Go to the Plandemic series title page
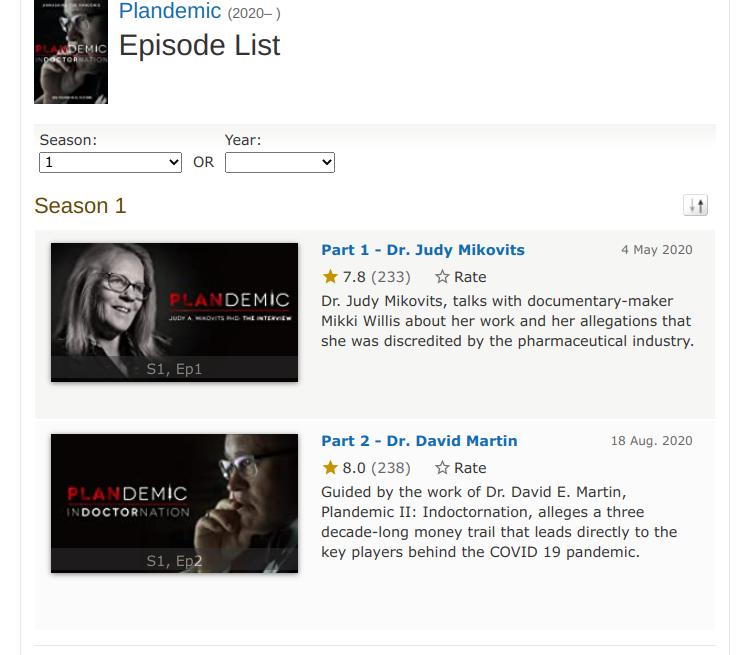This screenshot has height=655, width=737. [x=170, y=11]
